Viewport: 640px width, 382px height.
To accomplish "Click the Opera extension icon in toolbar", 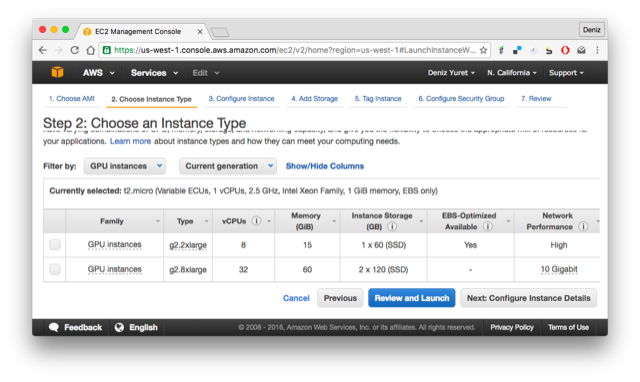I will point(565,50).
